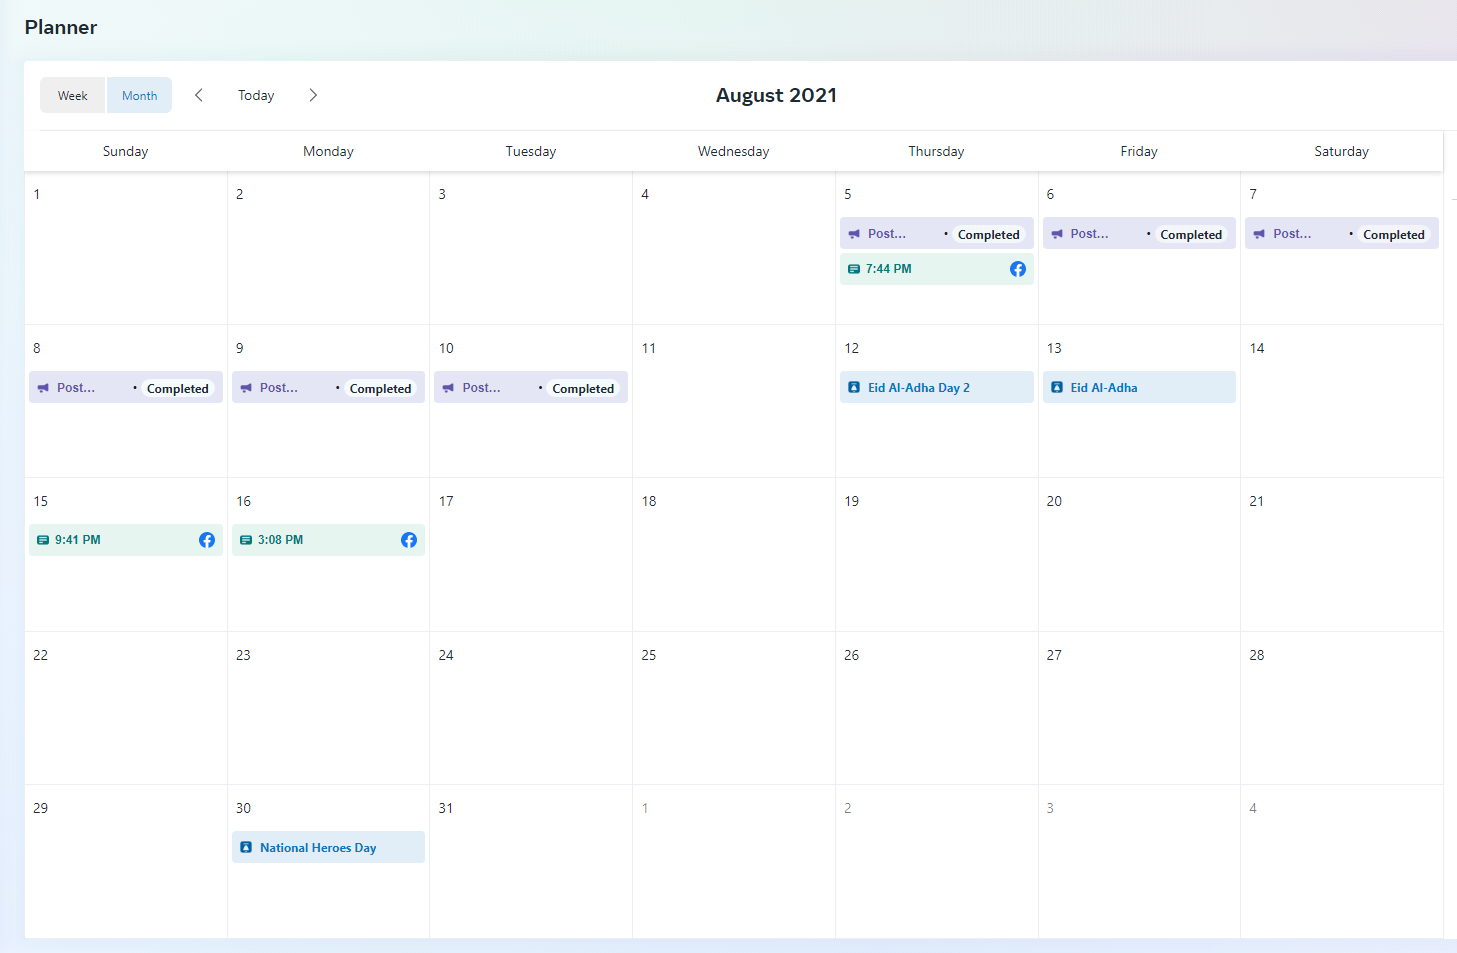The width and height of the screenshot is (1457, 953).
Task: Open the National Heroes Day holiday
Action: point(328,847)
